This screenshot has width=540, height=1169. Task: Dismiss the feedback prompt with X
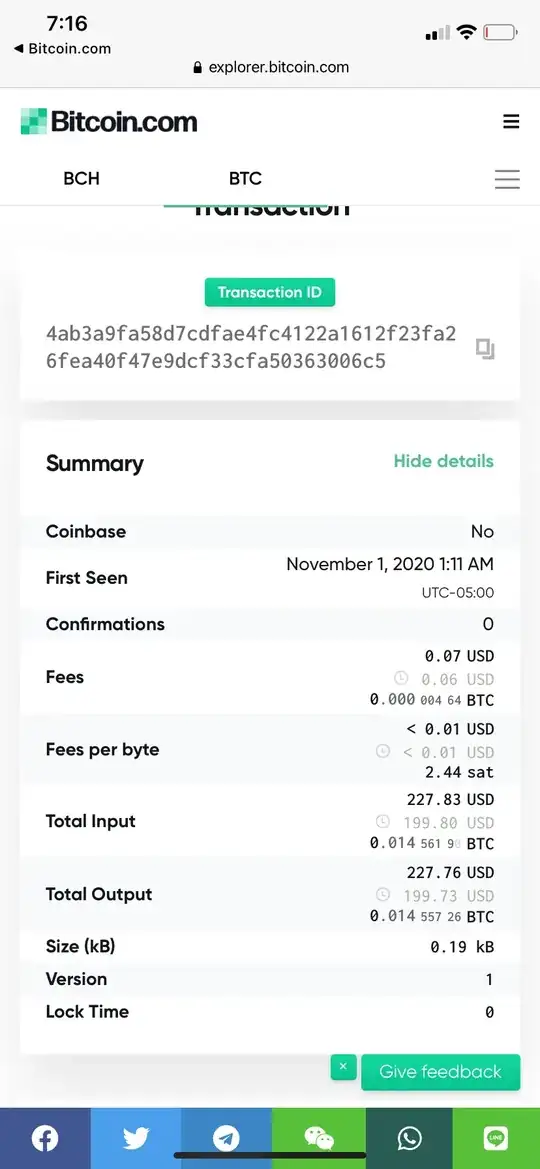click(343, 1067)
